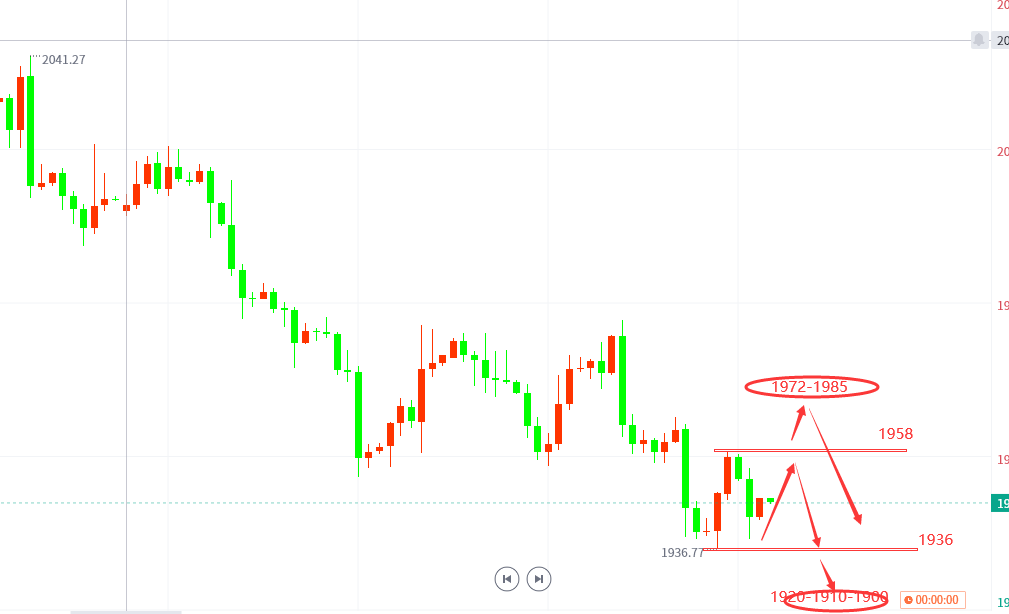
Task: Select the 1972-1985 target ellipse annotation
Action: [x=811, y=387]
